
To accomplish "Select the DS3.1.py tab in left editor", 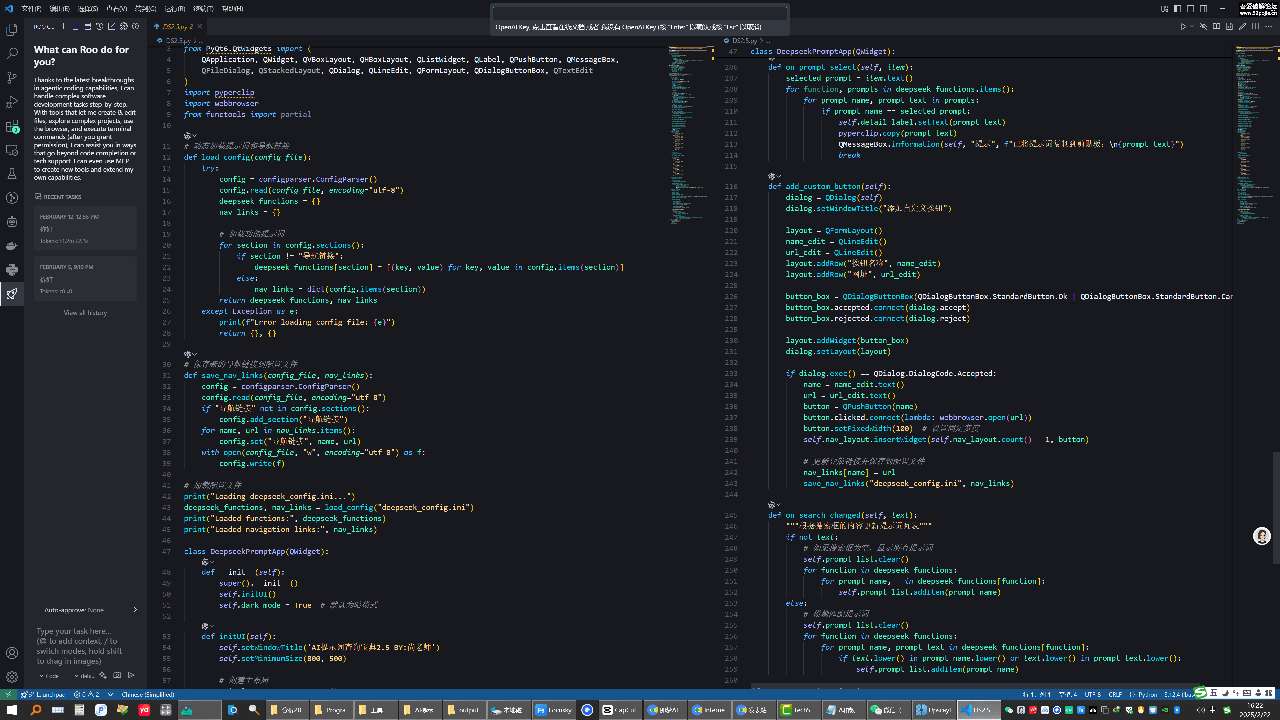I will 178,27.
